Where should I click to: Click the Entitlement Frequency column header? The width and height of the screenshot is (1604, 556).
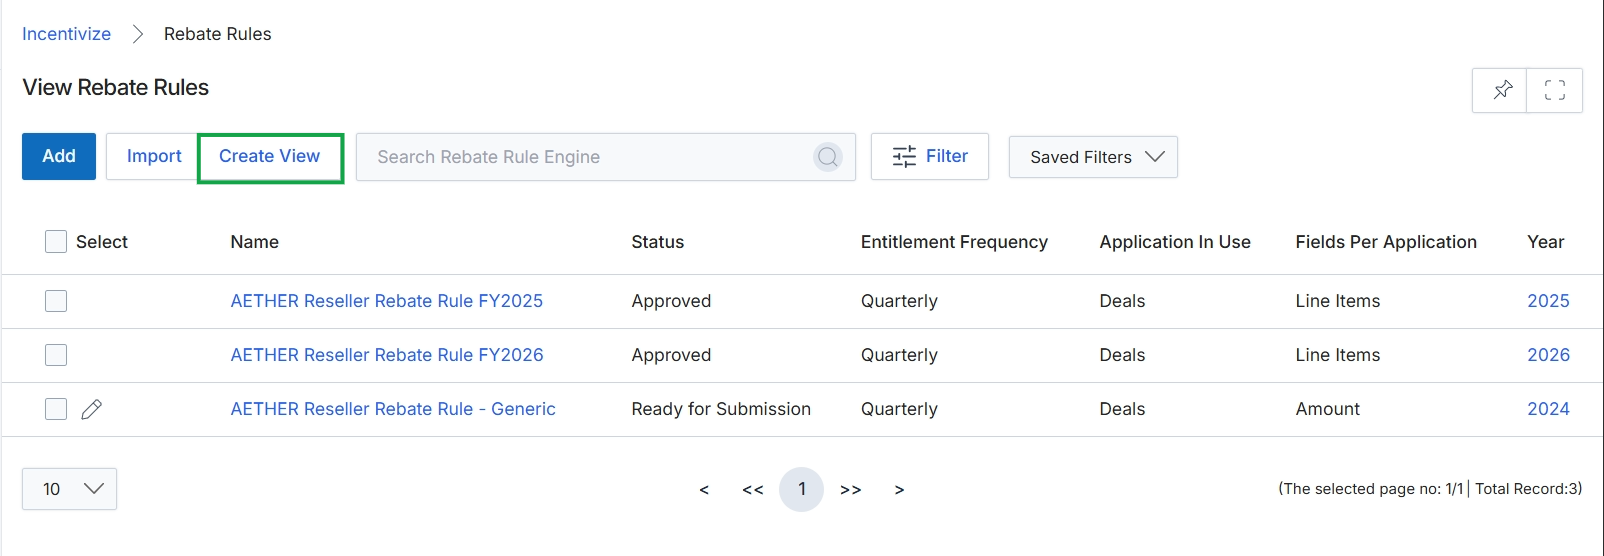pos(954,242)
